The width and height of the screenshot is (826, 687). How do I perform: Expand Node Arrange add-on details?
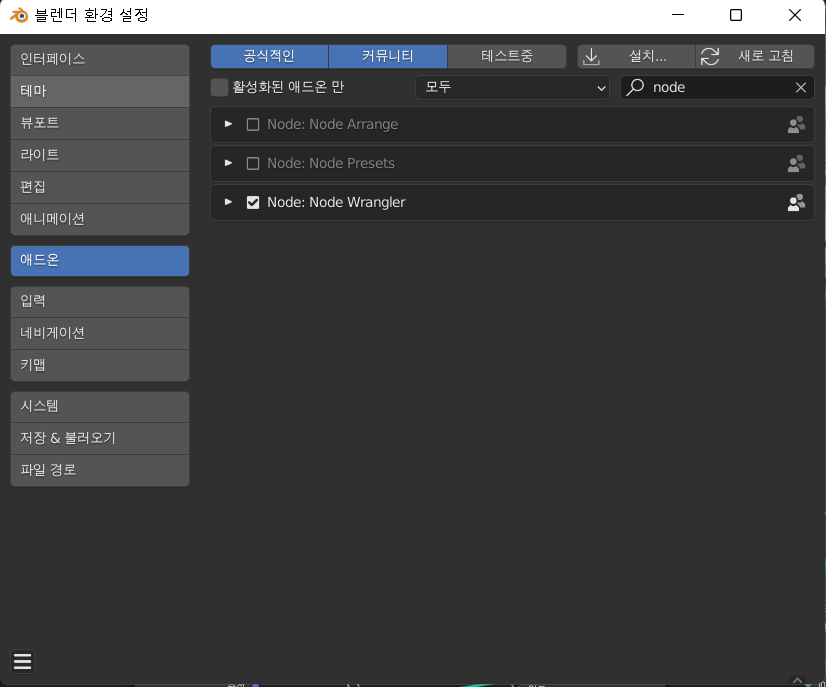(228, 124)
